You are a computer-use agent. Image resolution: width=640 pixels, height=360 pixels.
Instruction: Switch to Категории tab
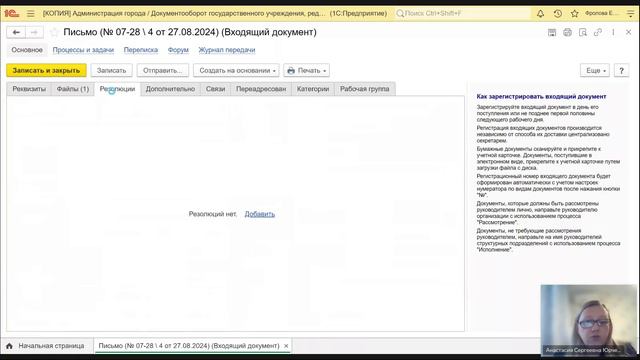pyautogui.click(x=313, y=89)
